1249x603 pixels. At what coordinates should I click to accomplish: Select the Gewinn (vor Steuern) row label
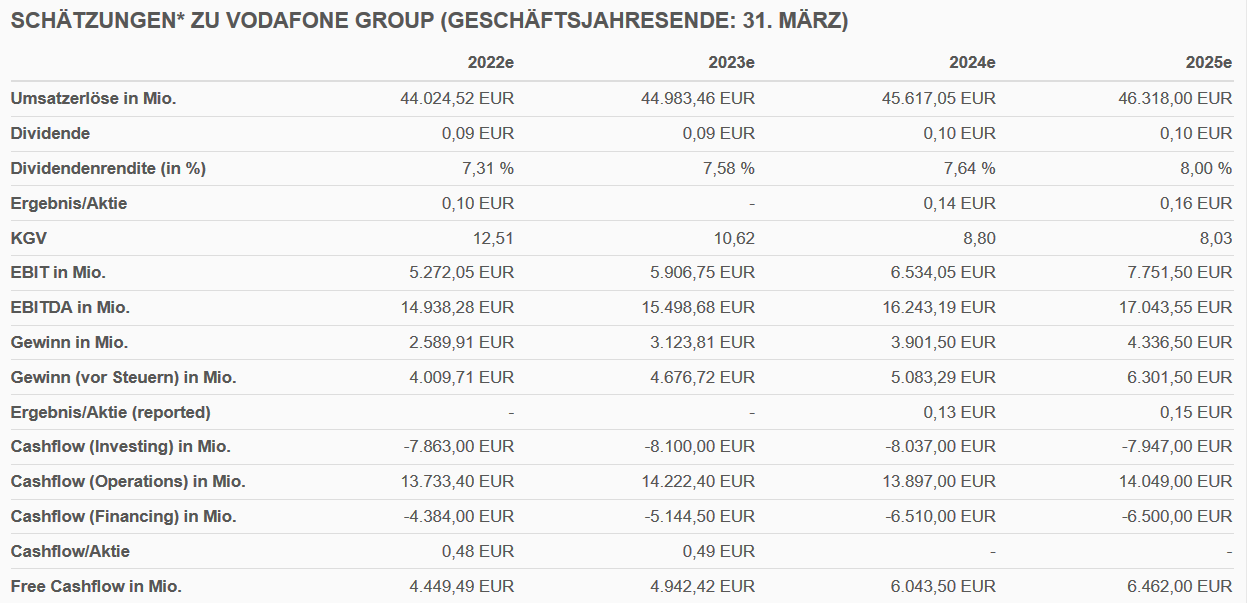[123, 377]
